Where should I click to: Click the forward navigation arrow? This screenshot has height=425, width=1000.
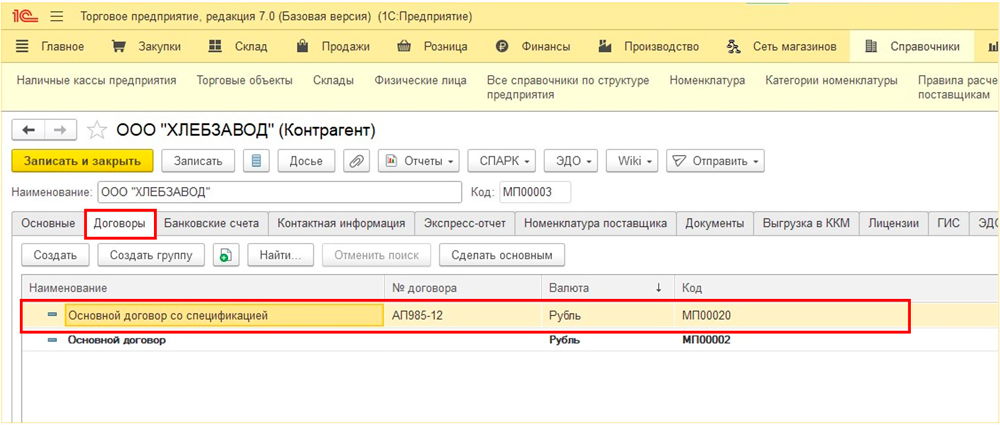(60, 130)
